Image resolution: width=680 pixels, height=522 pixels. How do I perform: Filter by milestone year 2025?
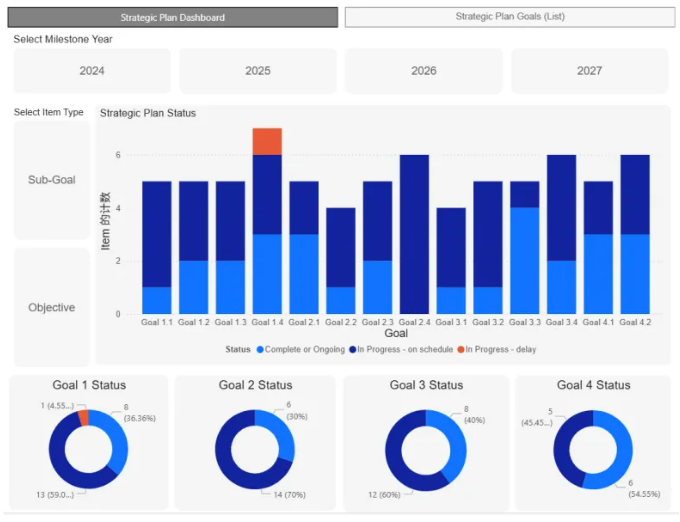click(258, 71)
